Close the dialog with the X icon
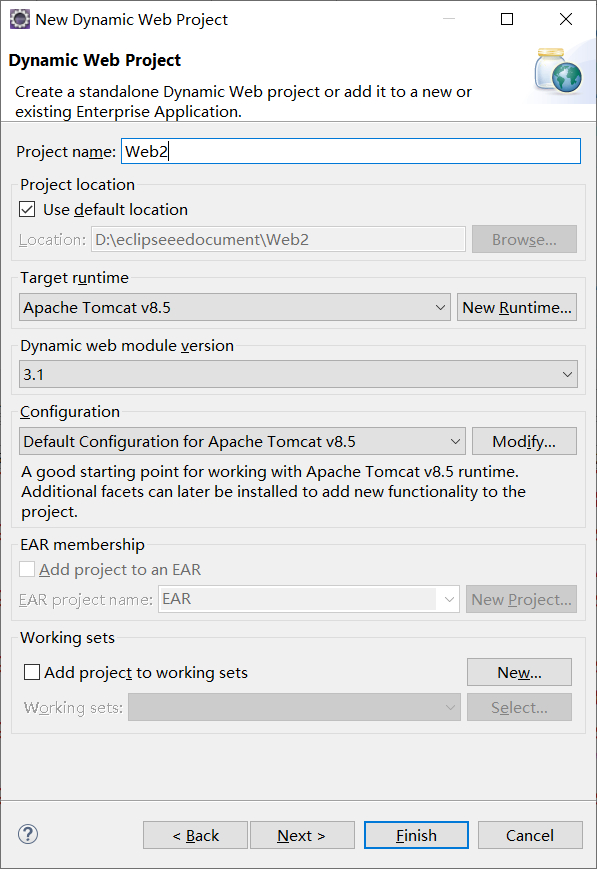 [x=566, y=19]
